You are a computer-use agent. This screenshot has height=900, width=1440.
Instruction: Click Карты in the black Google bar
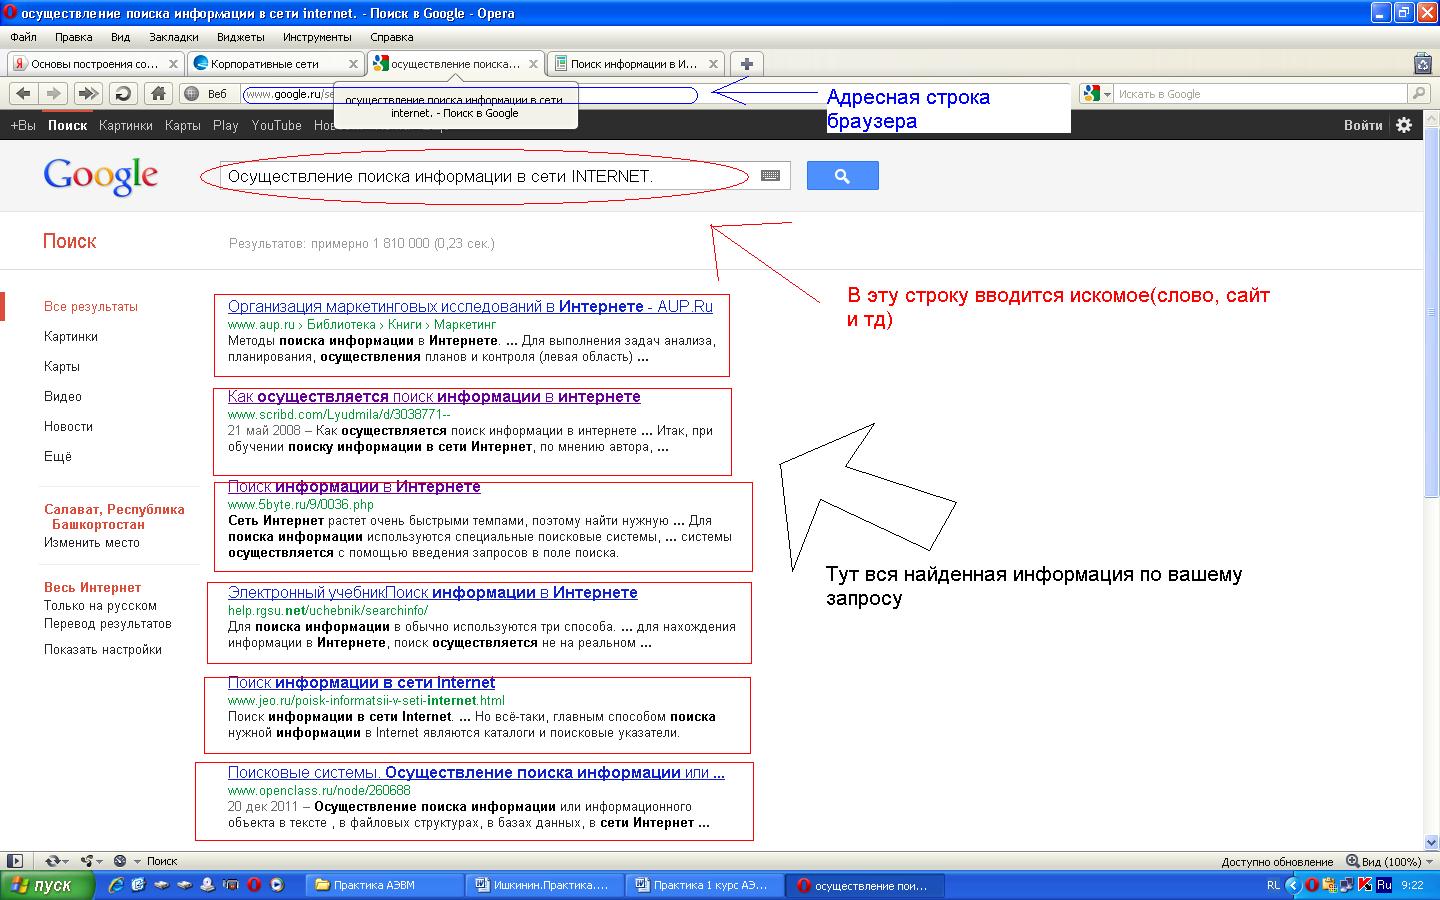click(183, 125)
